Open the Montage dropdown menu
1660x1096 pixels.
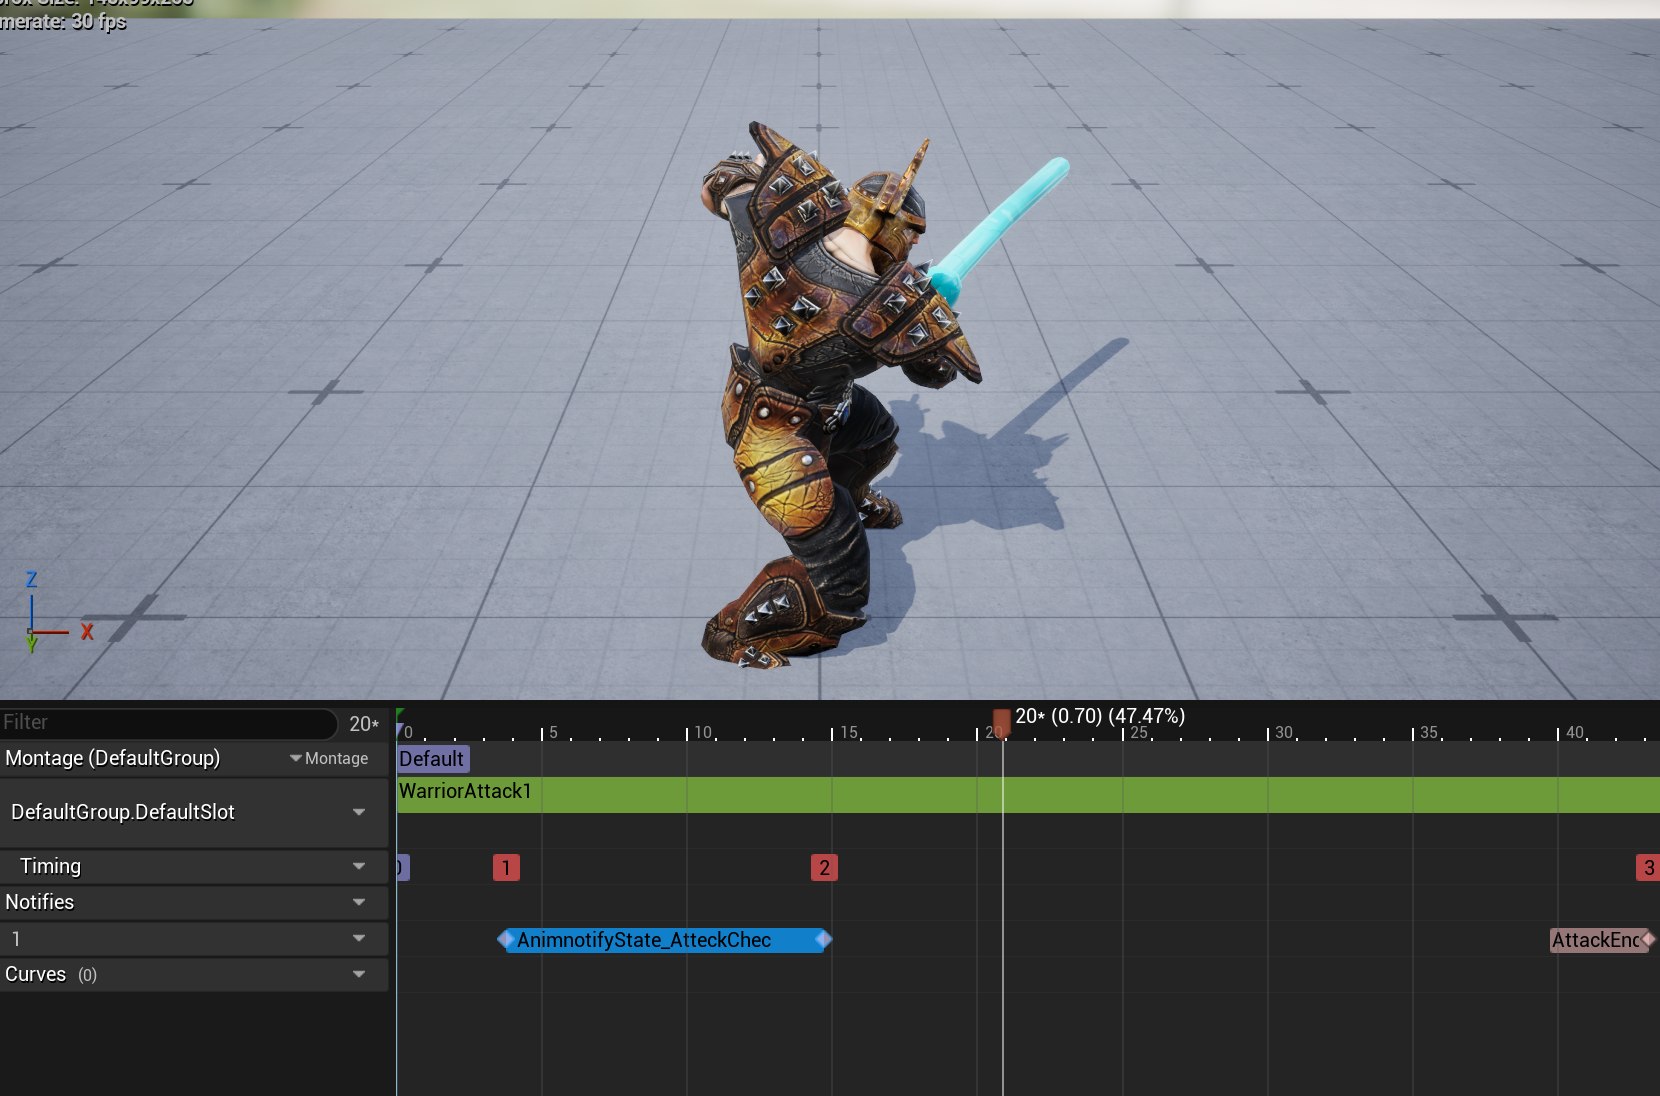(x=330, y=758)
